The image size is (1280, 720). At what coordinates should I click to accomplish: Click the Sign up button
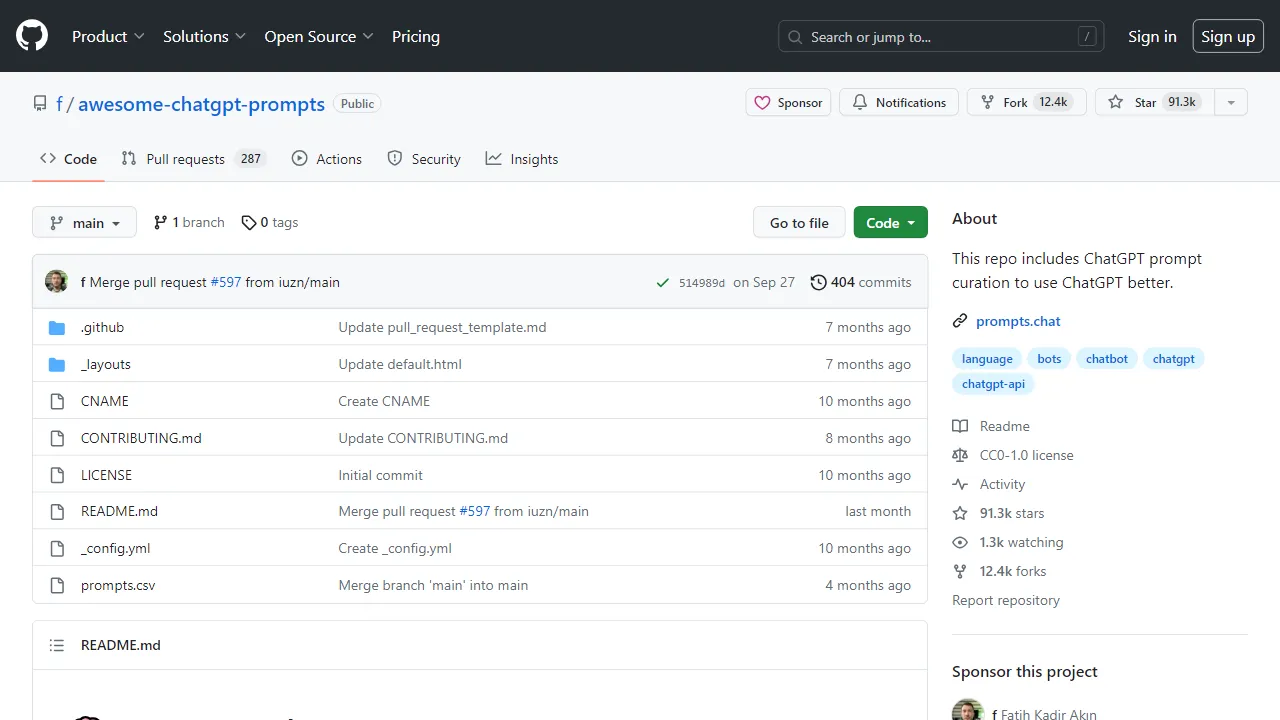click(x=1228, y=36)
